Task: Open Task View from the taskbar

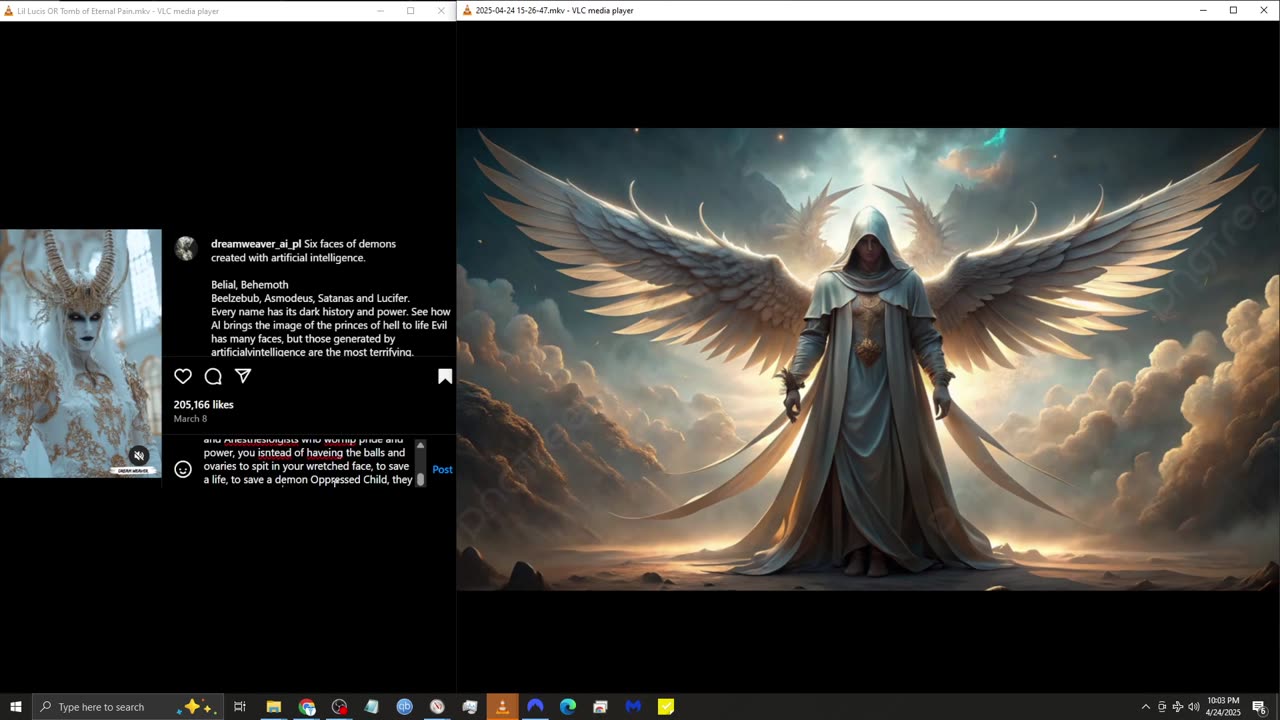Action: (240, 707)
